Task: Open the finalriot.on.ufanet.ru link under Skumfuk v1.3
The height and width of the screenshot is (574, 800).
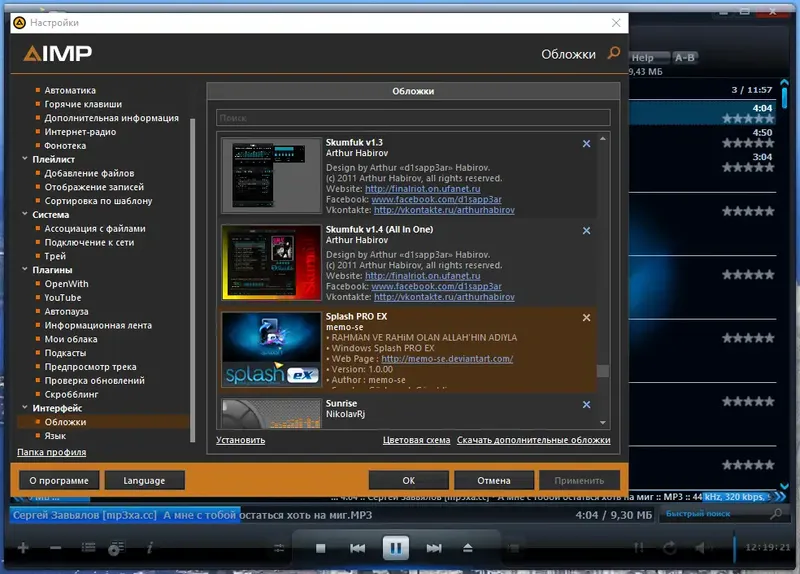Action: point(422,189)
